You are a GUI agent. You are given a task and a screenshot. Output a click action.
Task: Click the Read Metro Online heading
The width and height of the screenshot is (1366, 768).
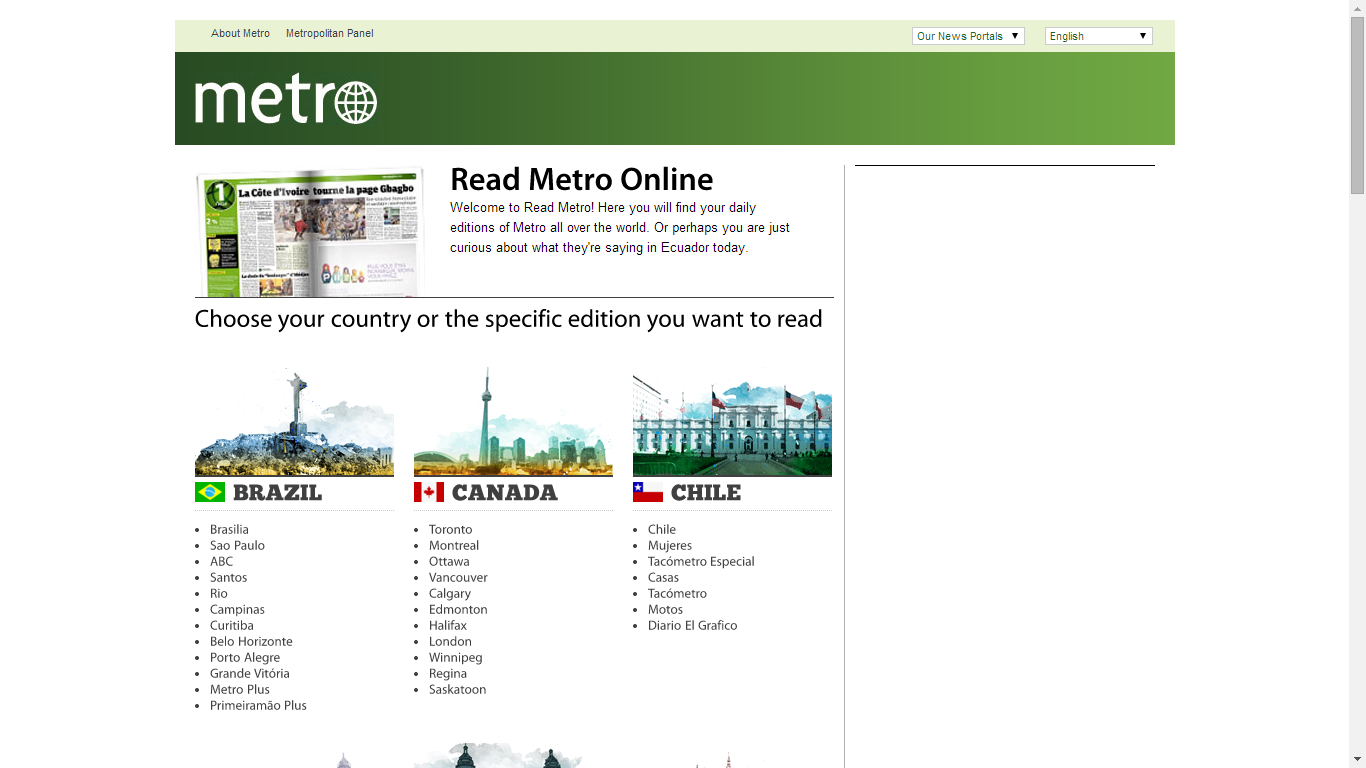[582, 180]
